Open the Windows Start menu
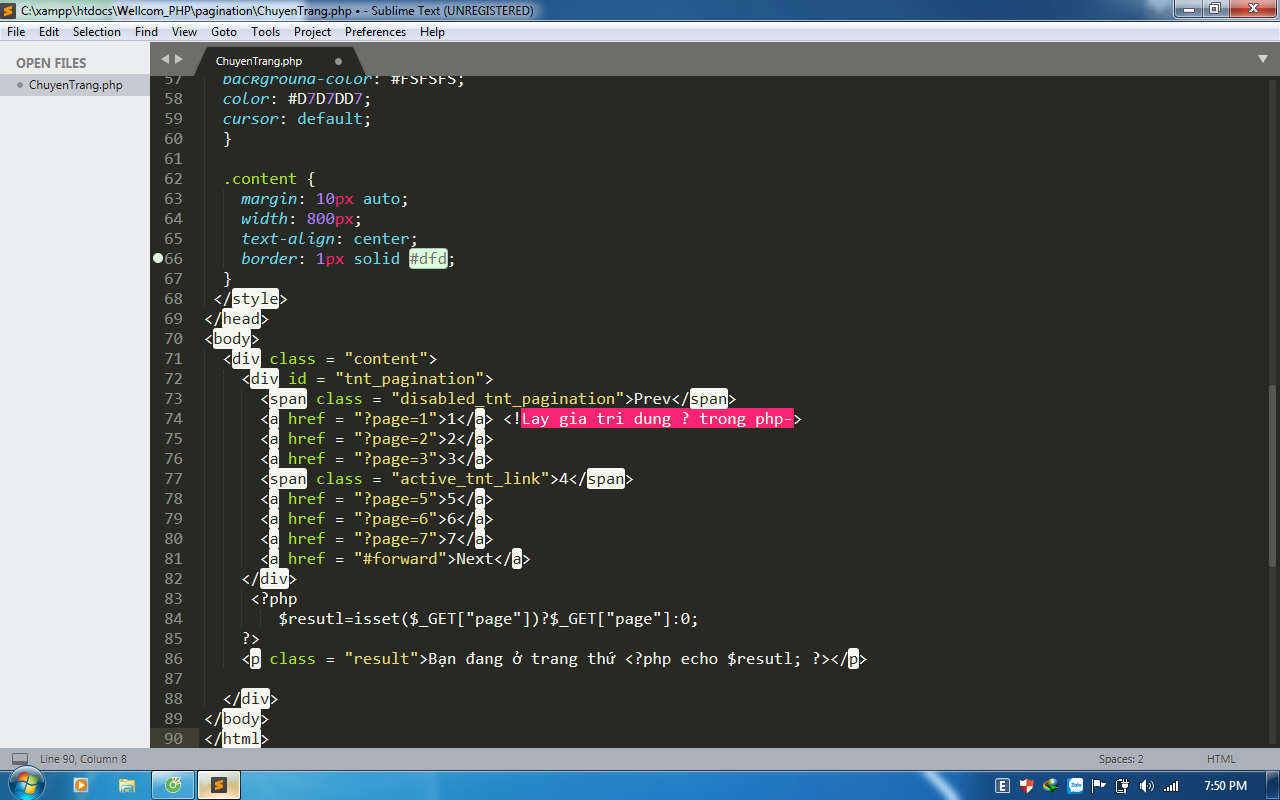Viewport: 1280px width, 800px height. click(x=25, y=784)
